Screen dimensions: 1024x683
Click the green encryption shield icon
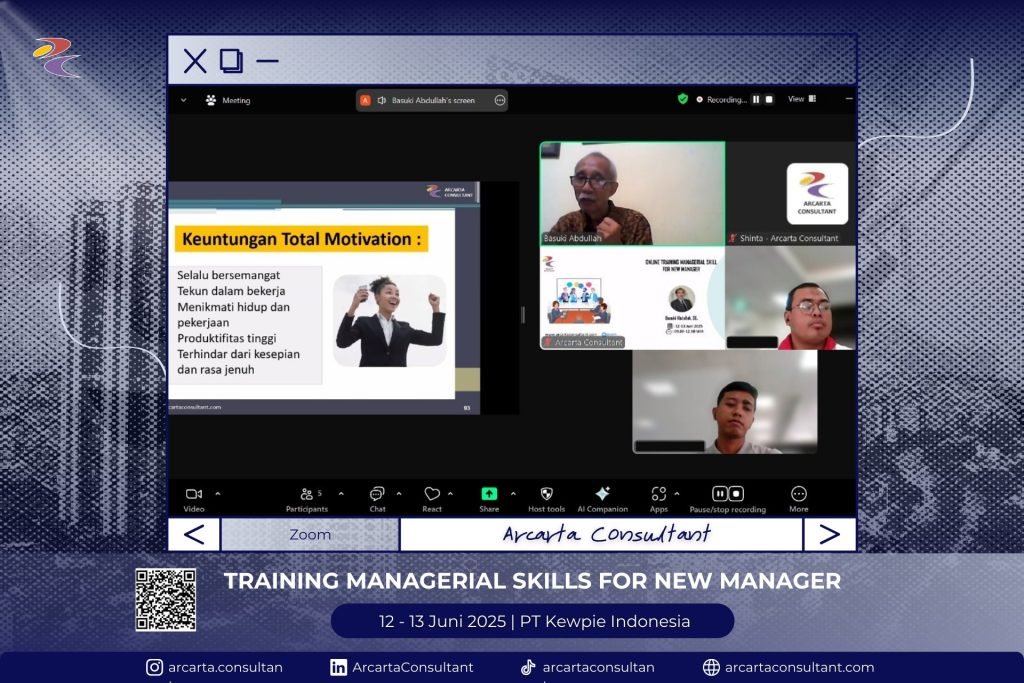pyautogui.click(x=683, y=100)
